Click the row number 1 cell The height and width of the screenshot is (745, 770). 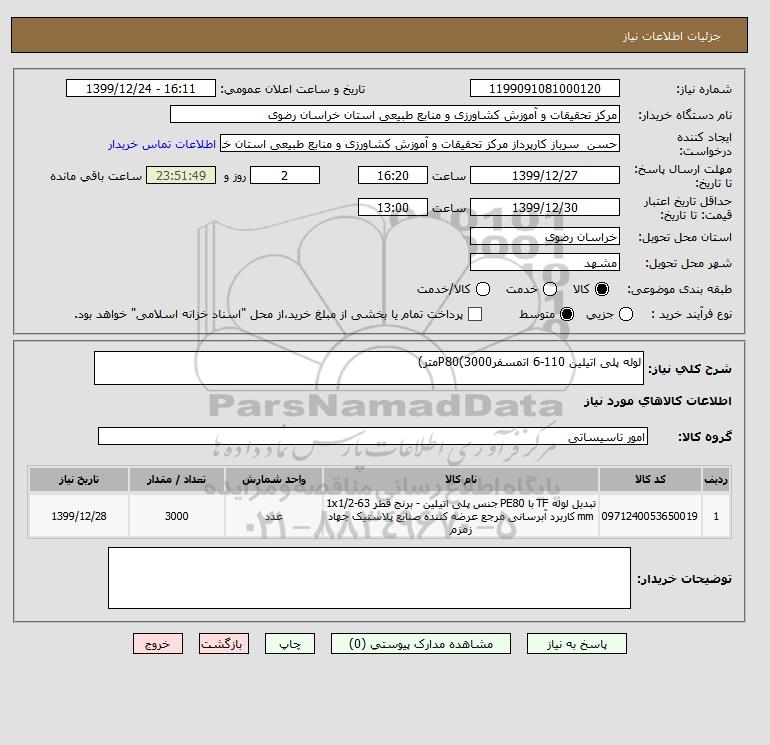pyautogui.click(x=716, y=516)
